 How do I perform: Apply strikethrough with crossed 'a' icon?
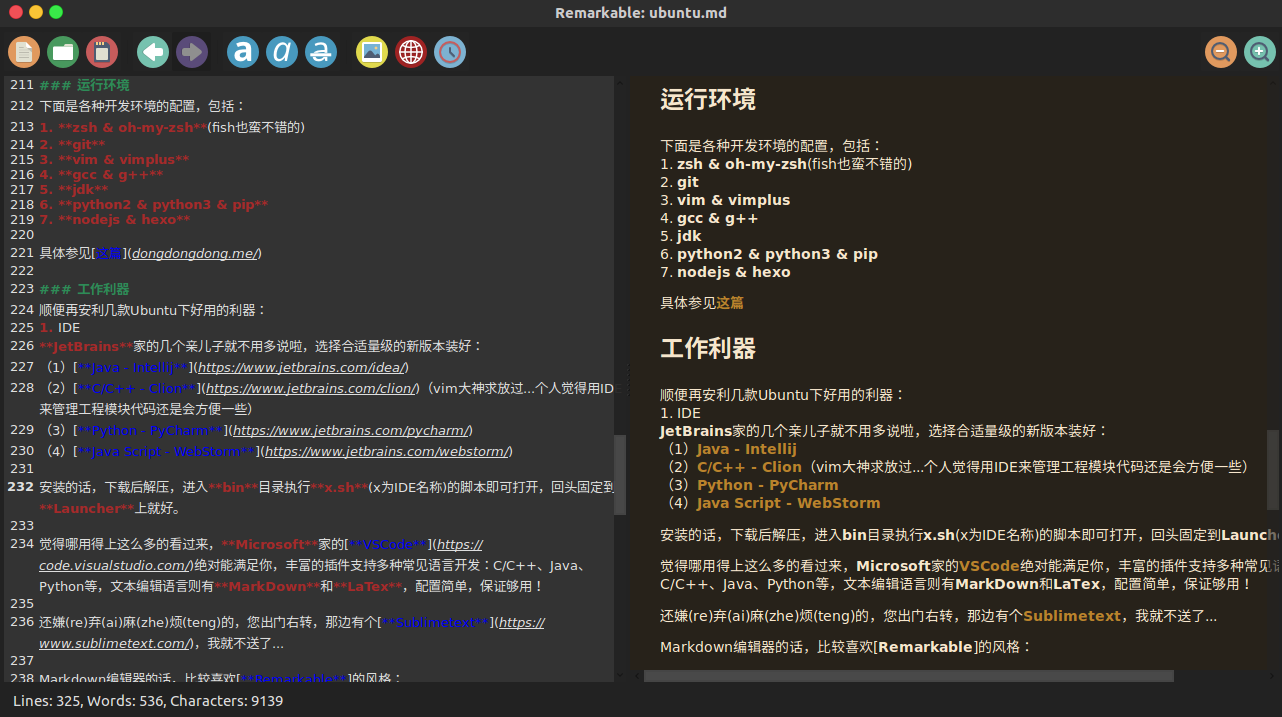321,51
